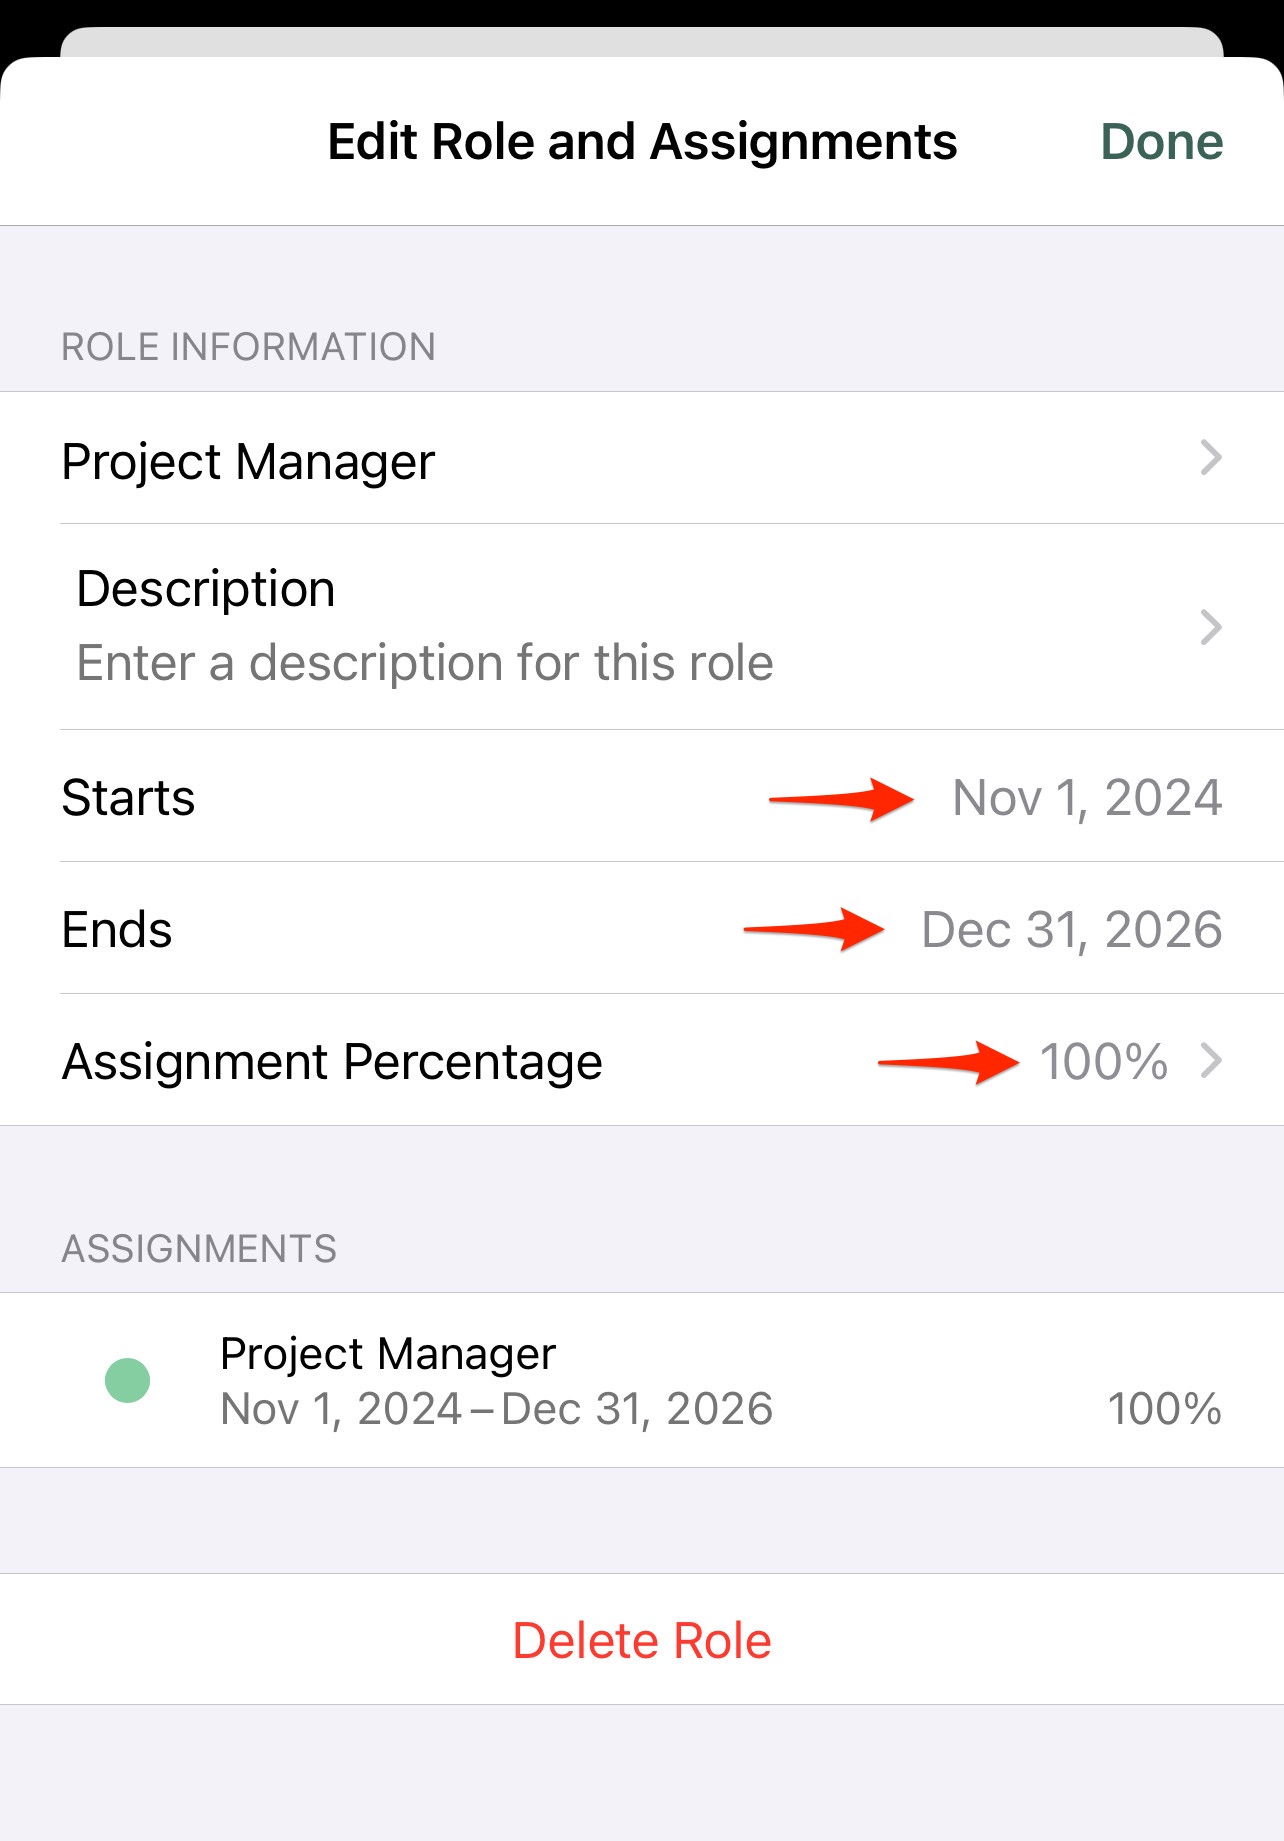This screenshot has width=1284, height=1841.
Task: Tap the ASSIGNMENTS section header
Action: coord(199,1249)
